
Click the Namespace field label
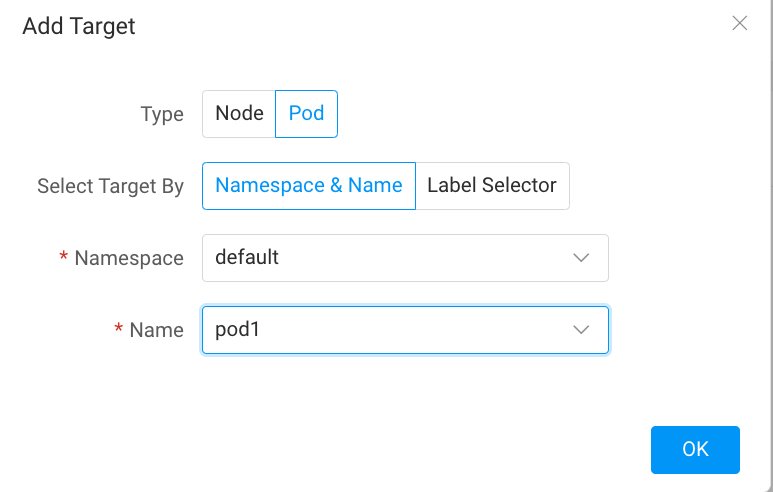tap(129, 259)
